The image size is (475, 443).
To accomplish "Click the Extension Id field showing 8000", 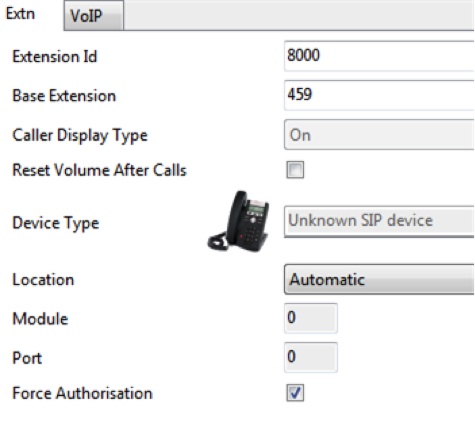I will [x=379, y=56].
